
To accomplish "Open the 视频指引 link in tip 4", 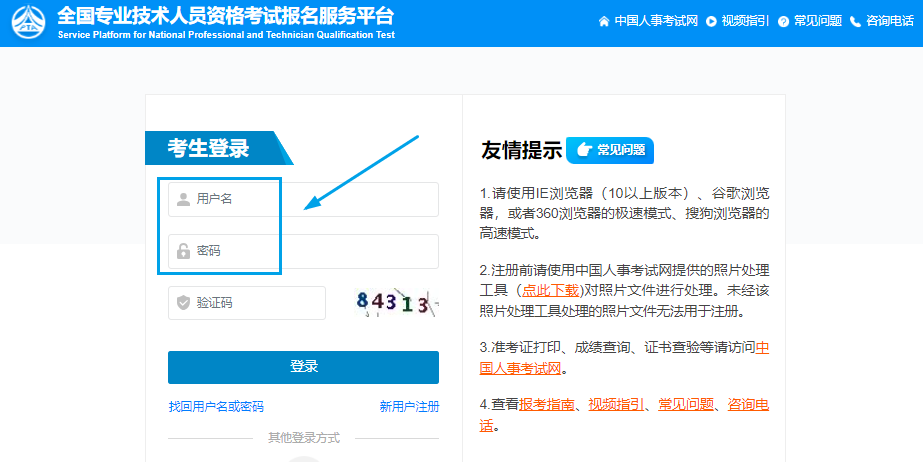I will [616, 404].
